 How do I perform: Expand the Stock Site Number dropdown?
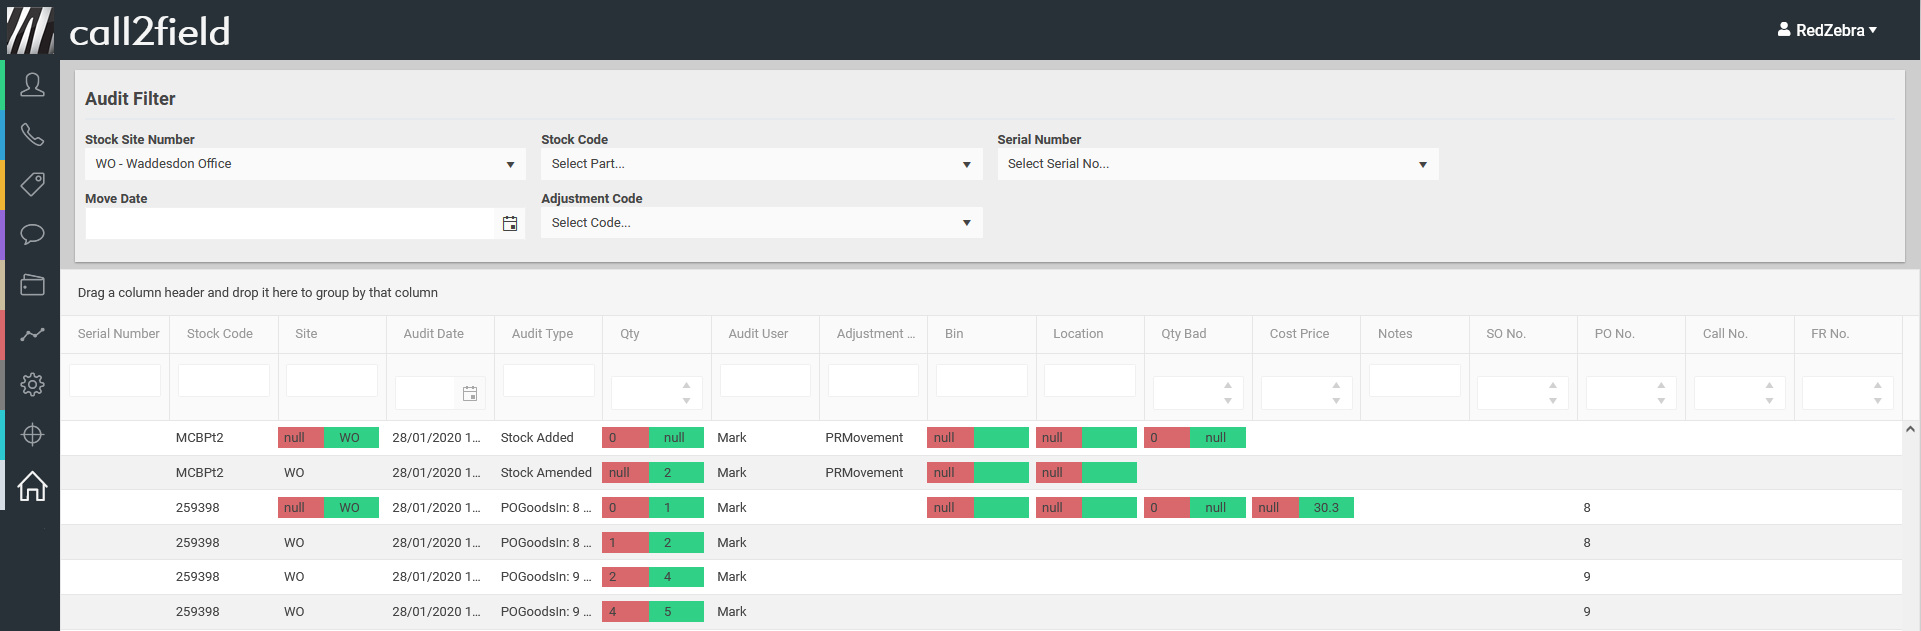pyautogui.click(x=510, y=164)
